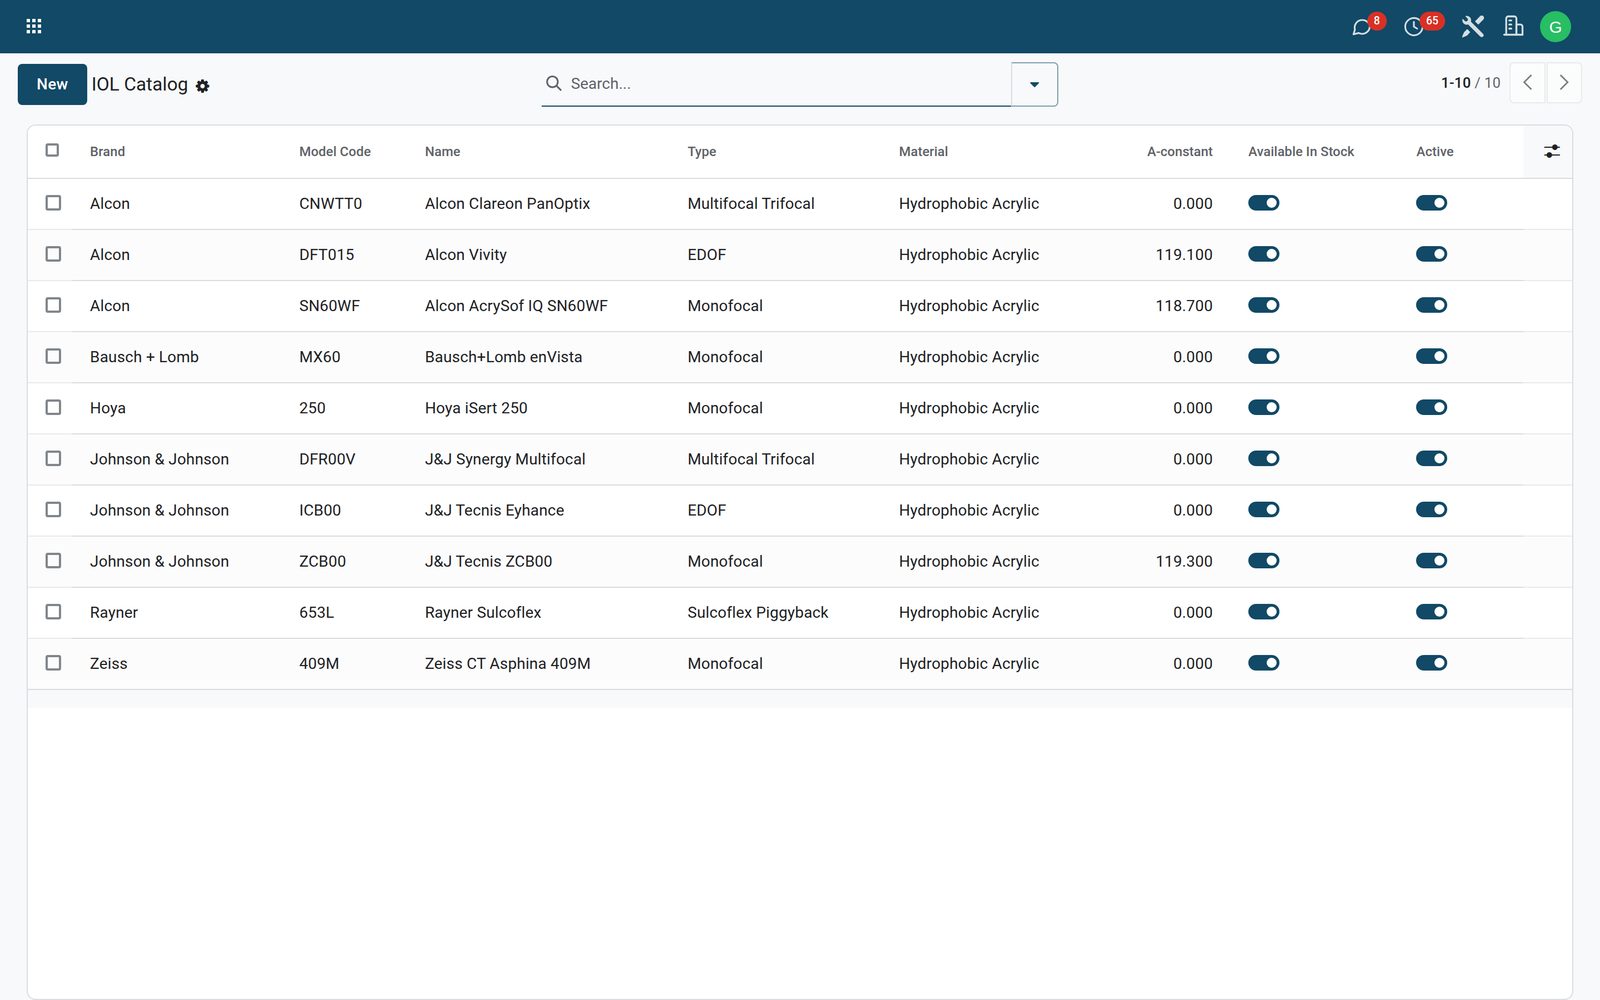Screen dimensions: 1600x1000
Task: Click model code DFT015
Action: click(327, 255)
